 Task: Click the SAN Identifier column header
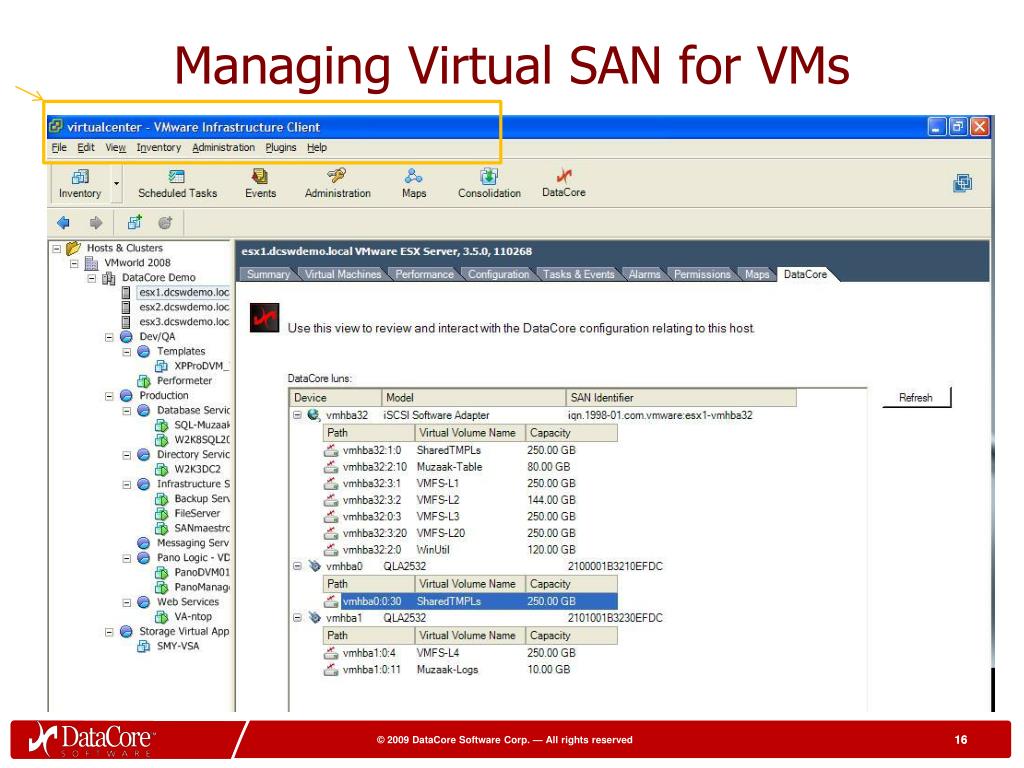pos(680,398)
